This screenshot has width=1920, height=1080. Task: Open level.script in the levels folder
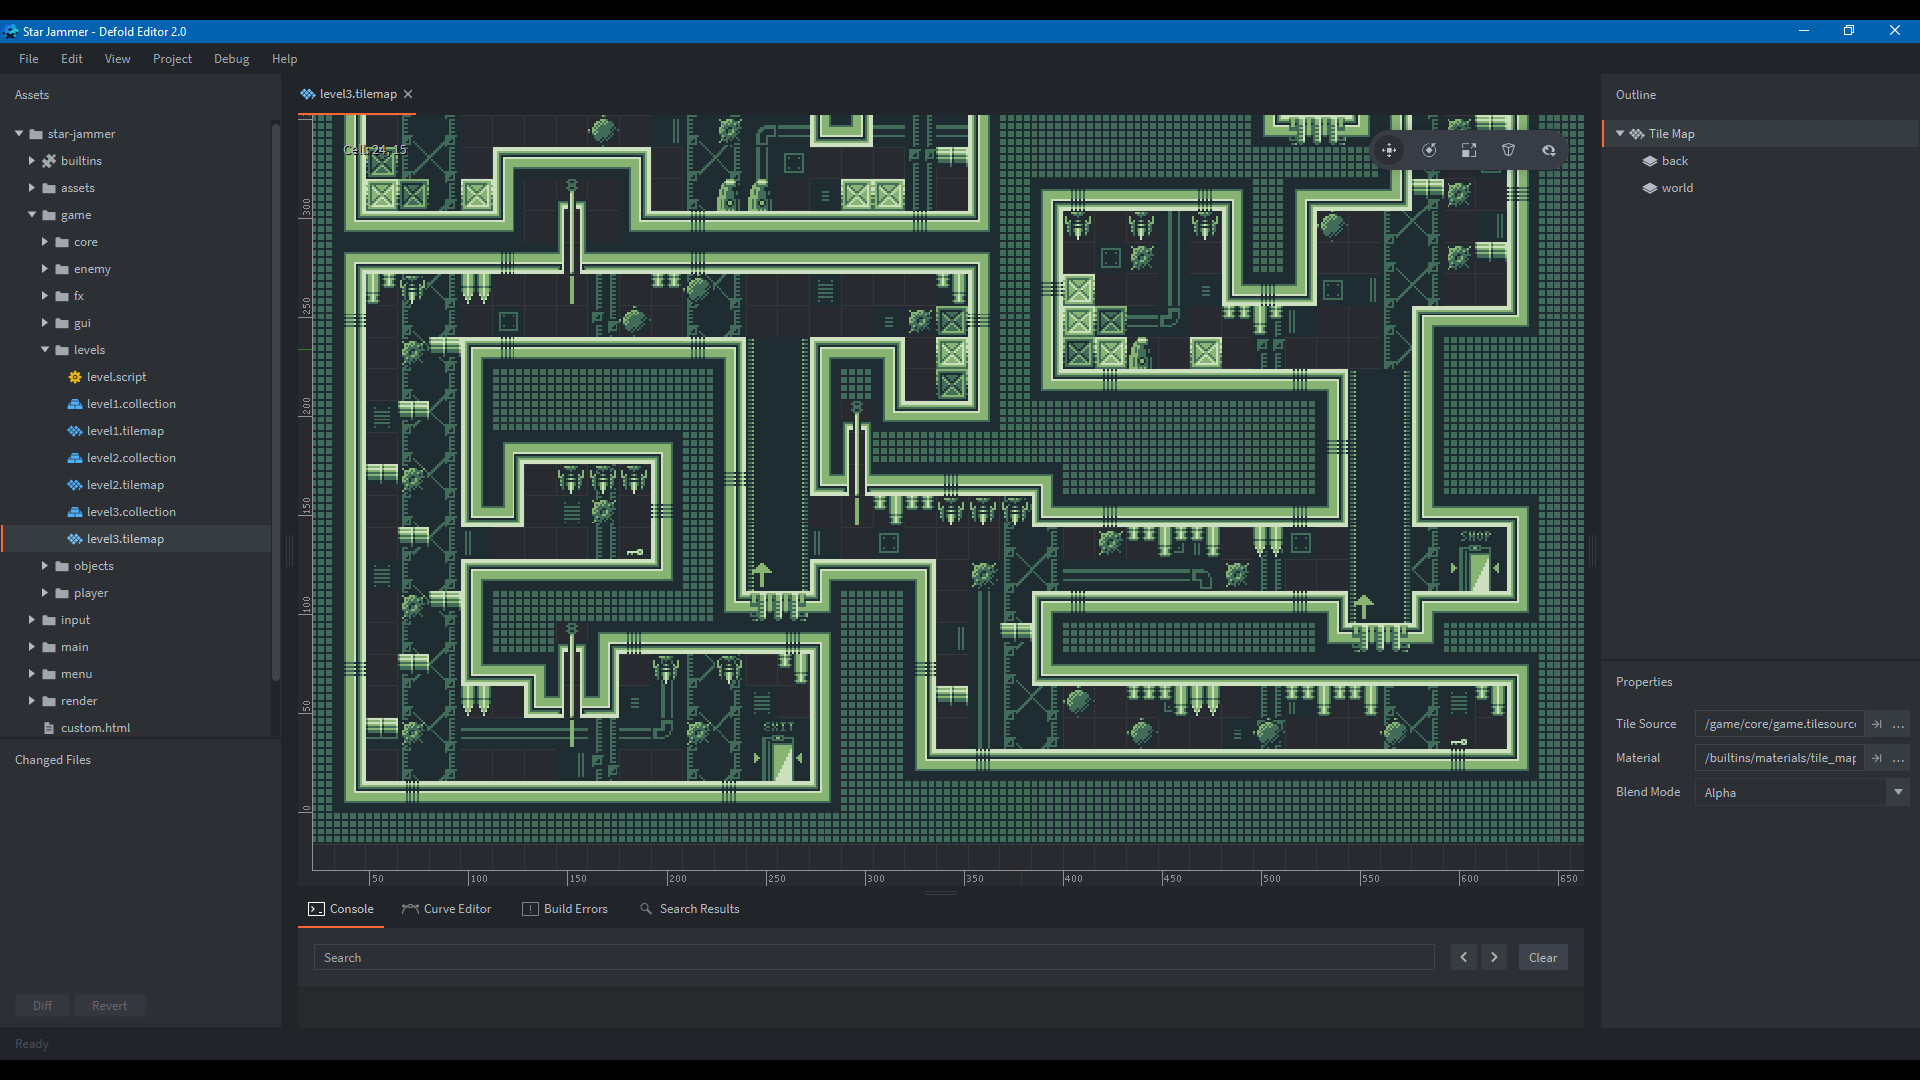pyautogui.click(x=117, y=376)
